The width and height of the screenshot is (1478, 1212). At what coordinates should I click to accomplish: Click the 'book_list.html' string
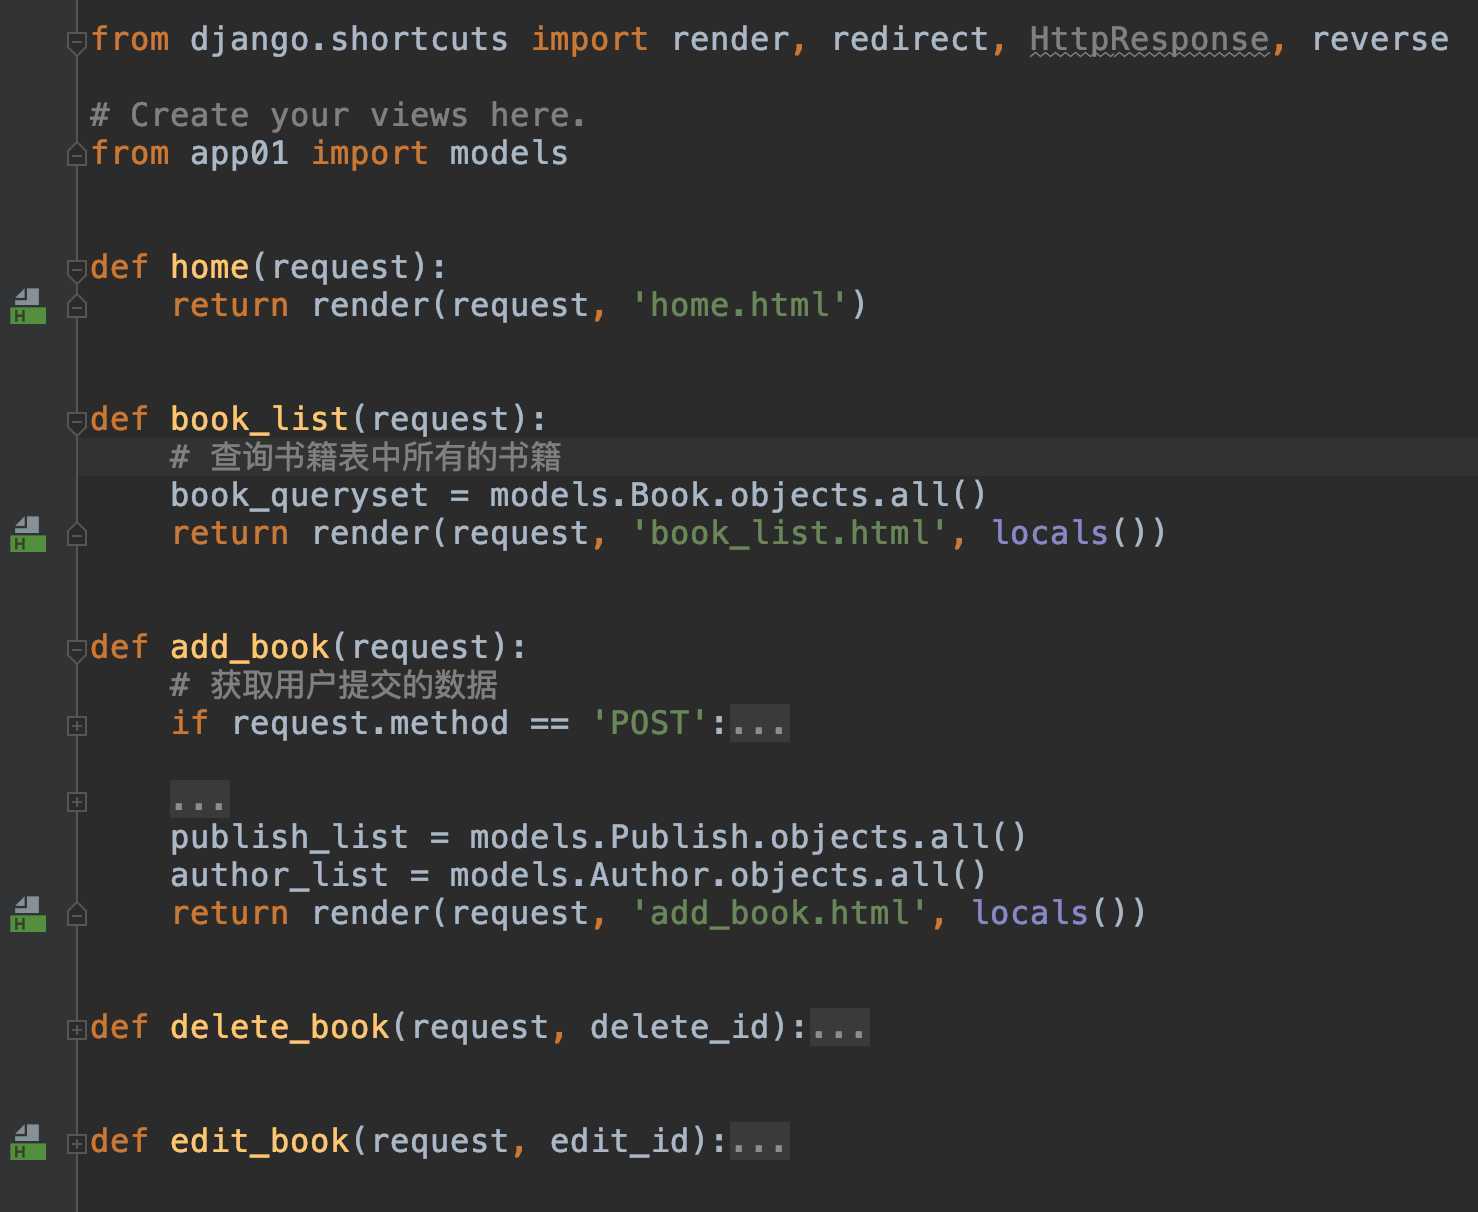pyautogui.click(x=789, y=533)
